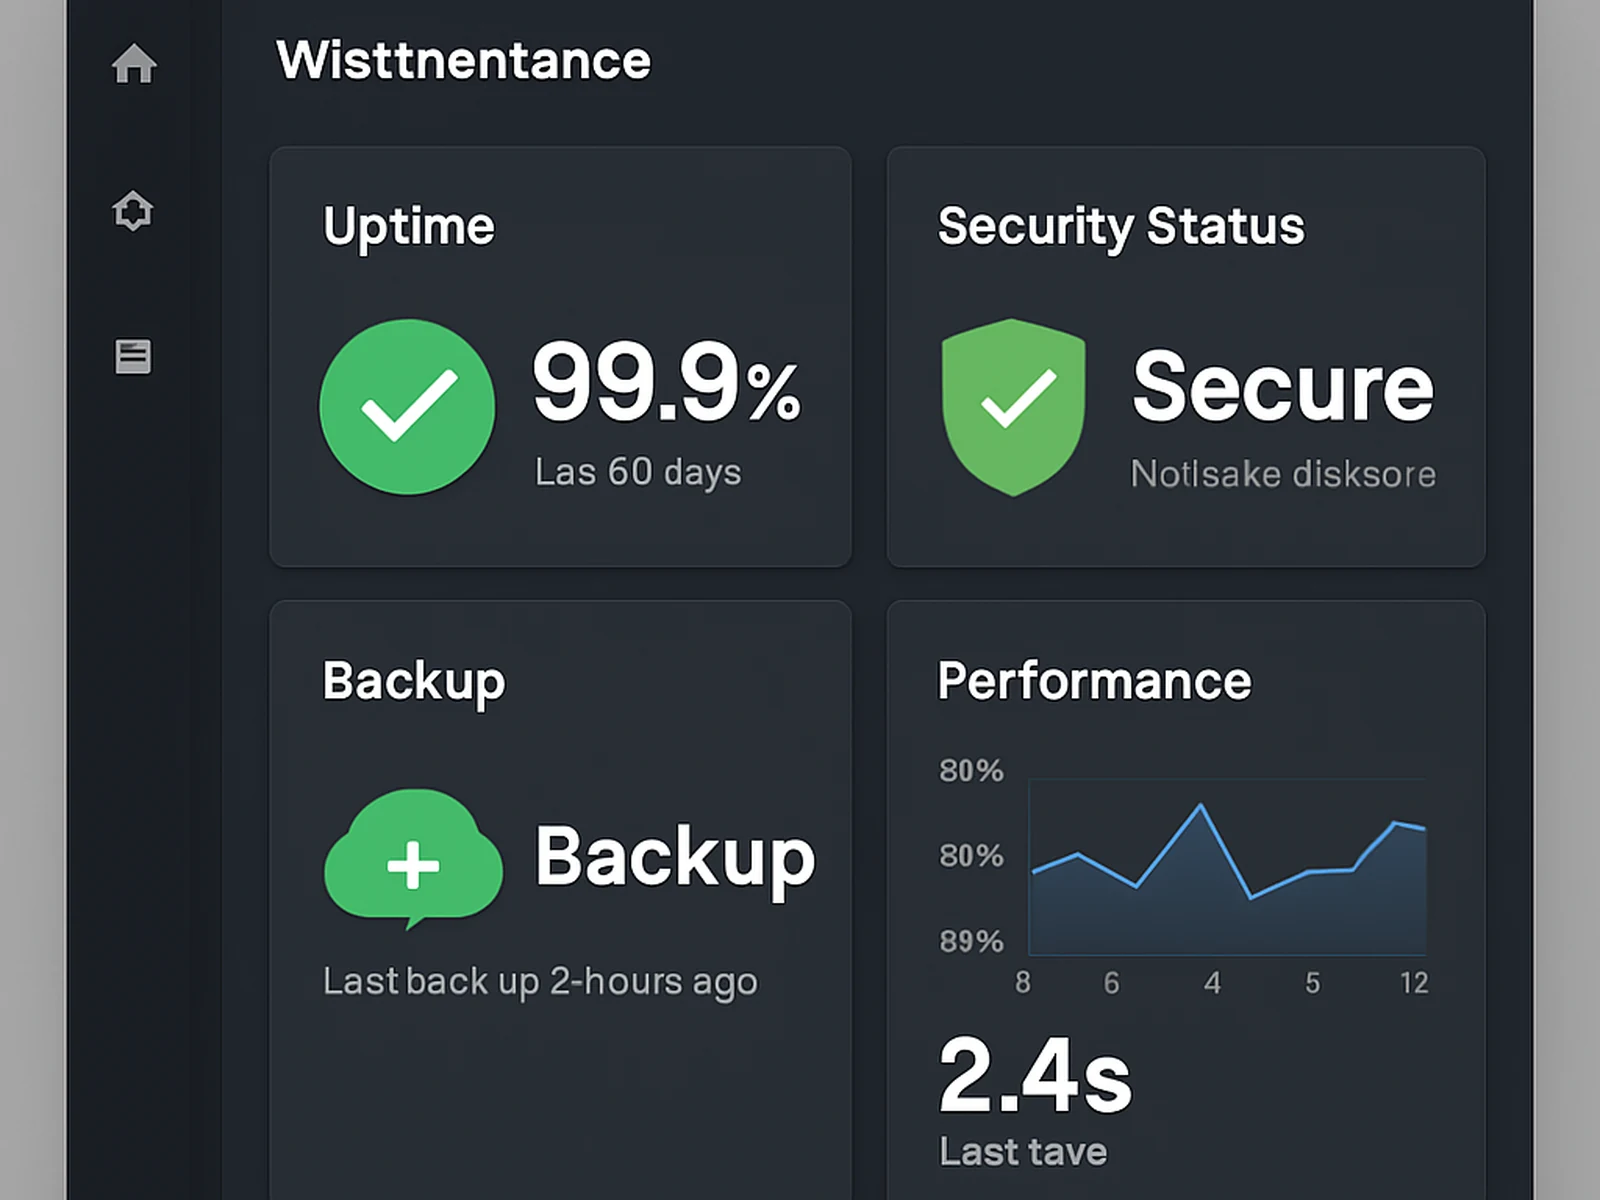Open the gear-shaped settings sidebar icon
This screenshot has width=1600, height=1200.
(133, 211)
